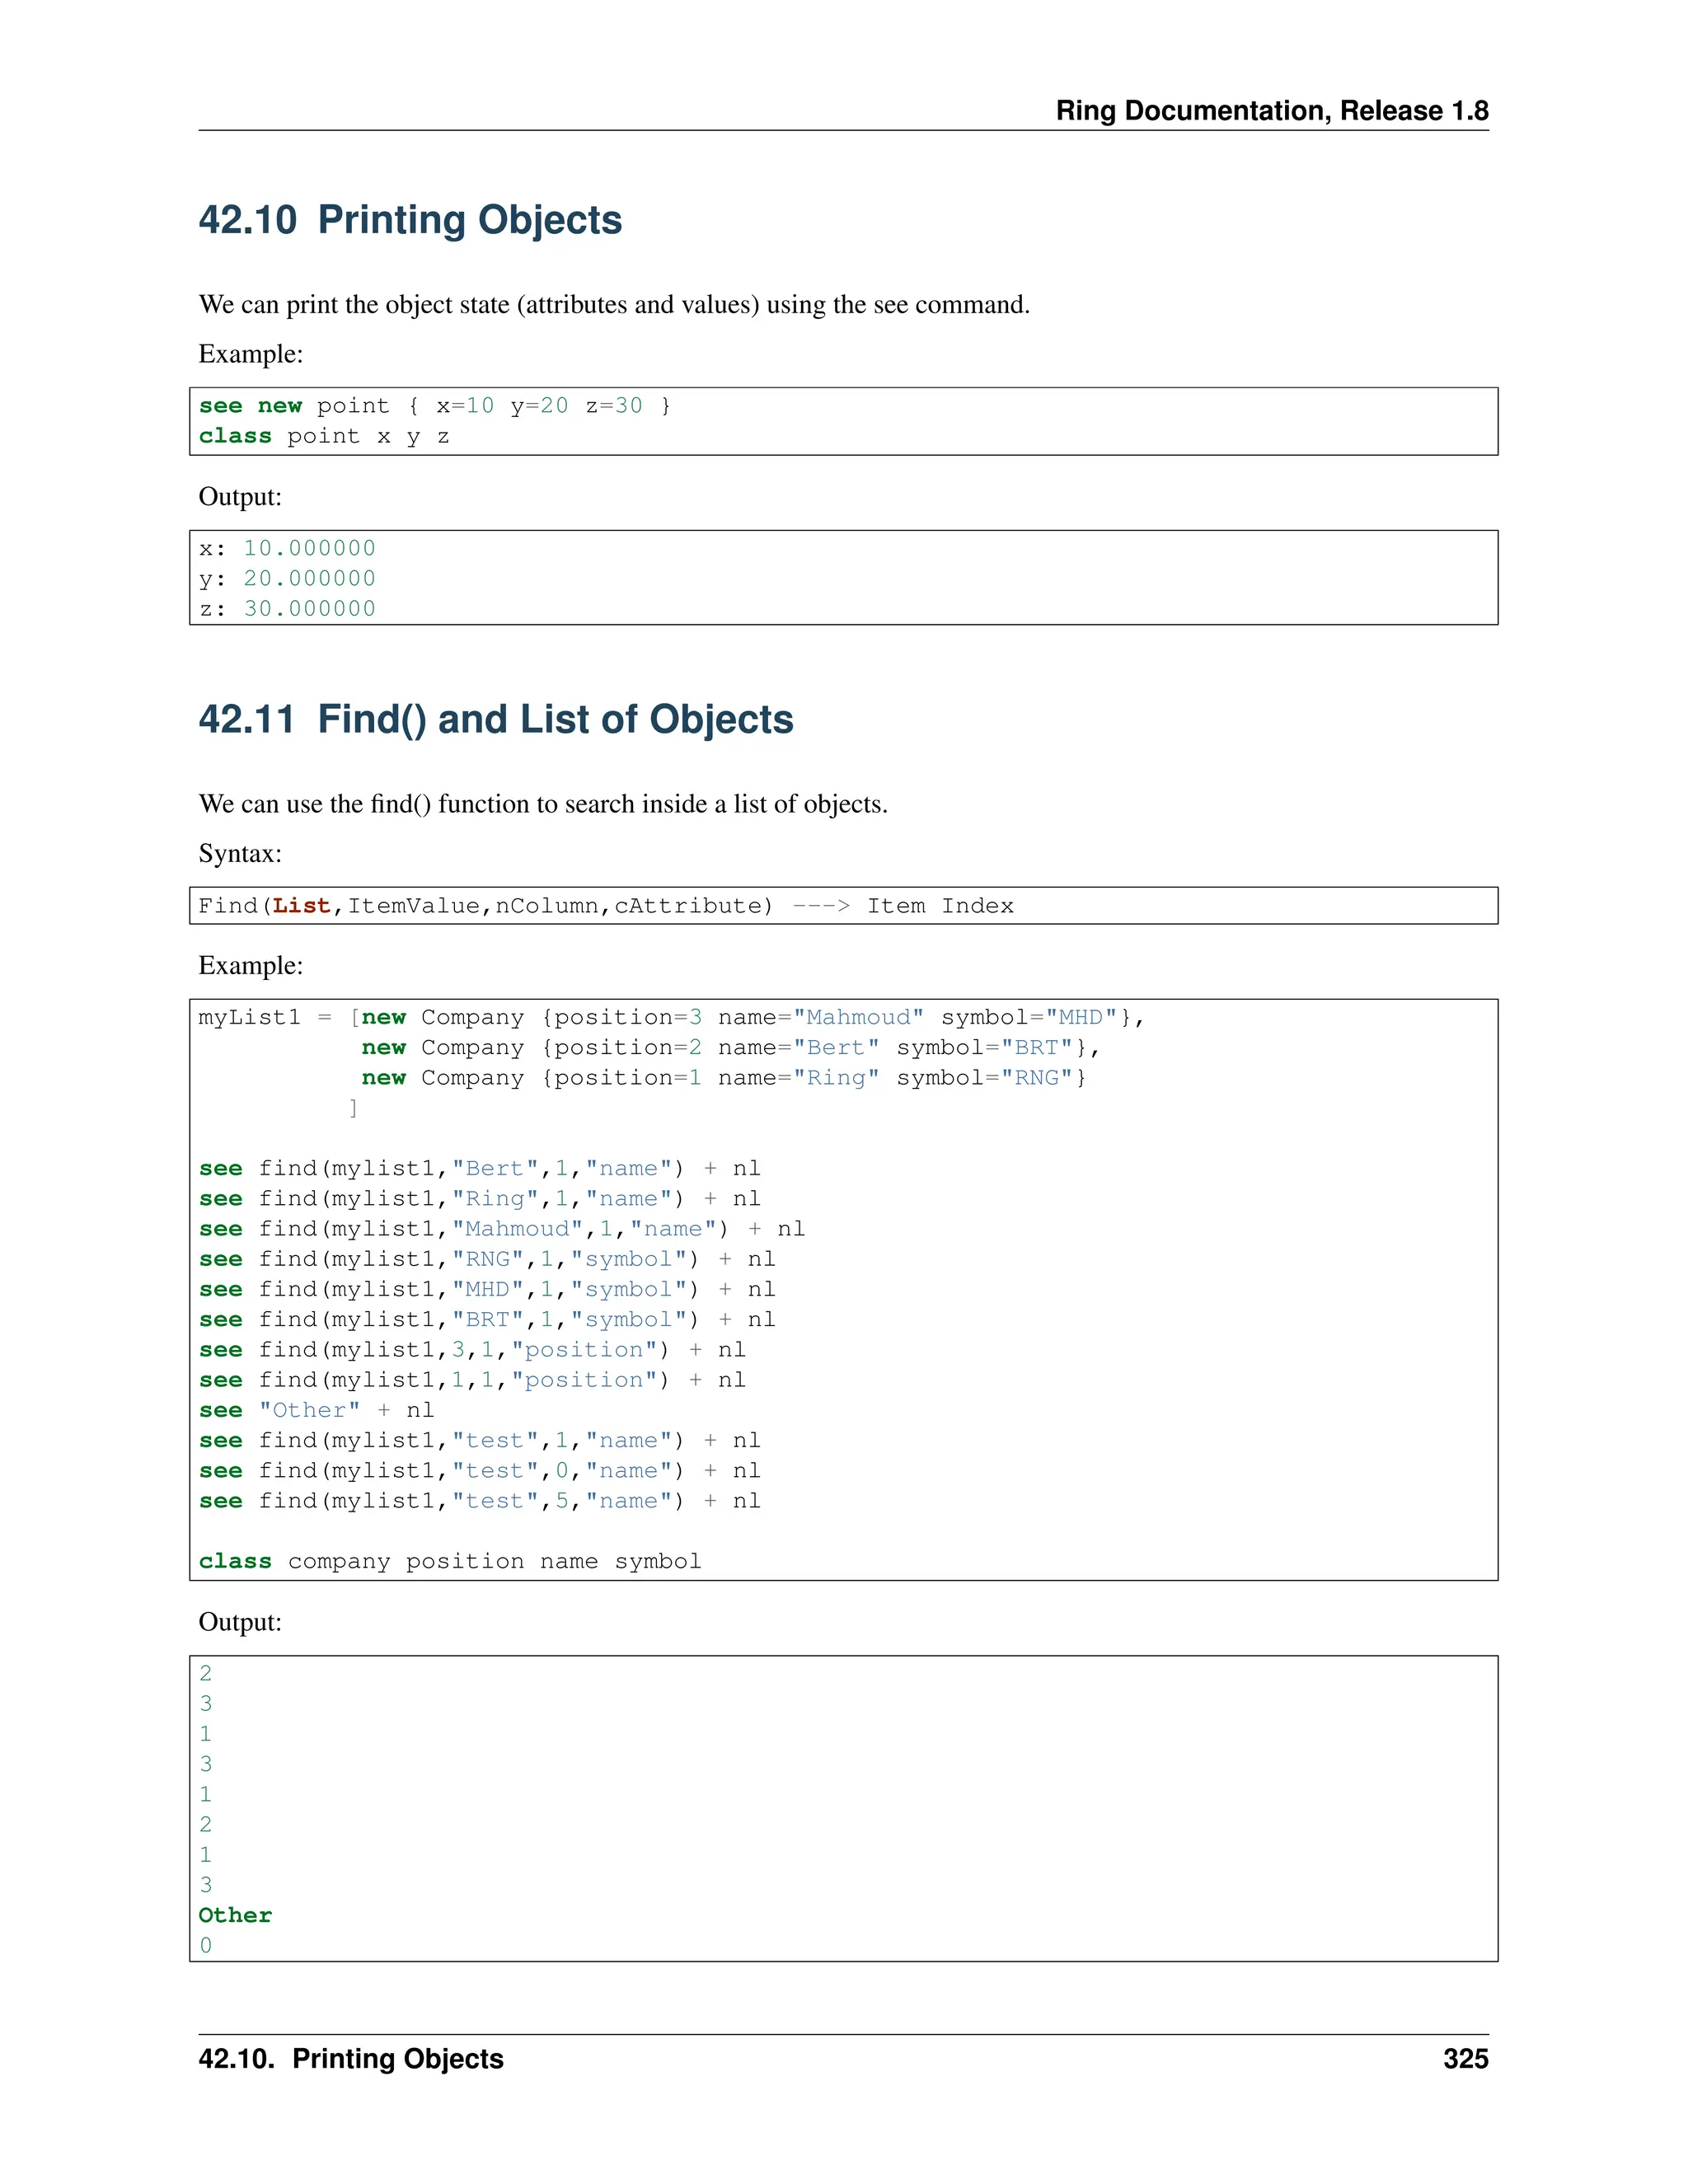Click line find(mylist1,"RNG",1,"symbol")

point(487,1259)
